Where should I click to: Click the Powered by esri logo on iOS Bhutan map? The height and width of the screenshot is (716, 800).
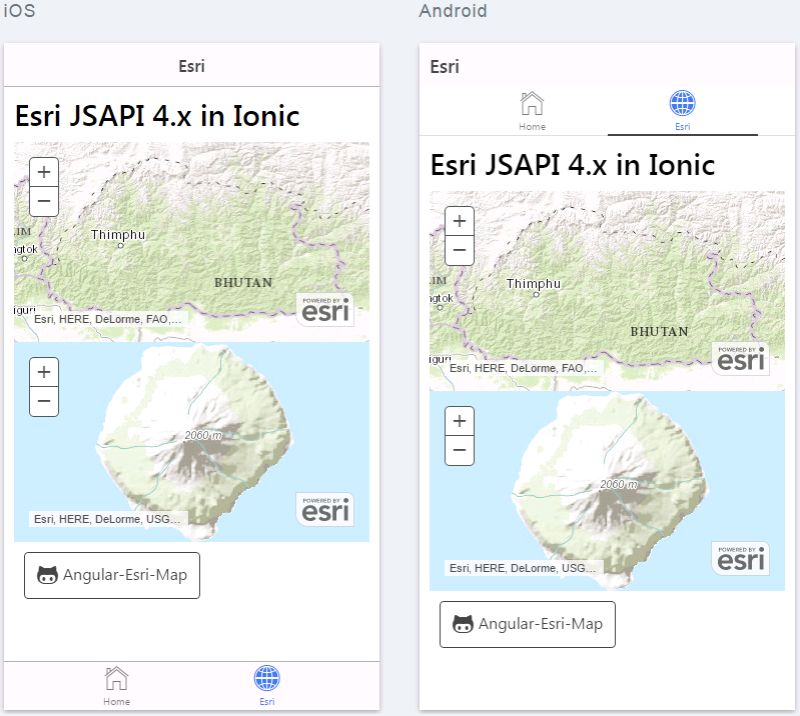pos(327,308)
